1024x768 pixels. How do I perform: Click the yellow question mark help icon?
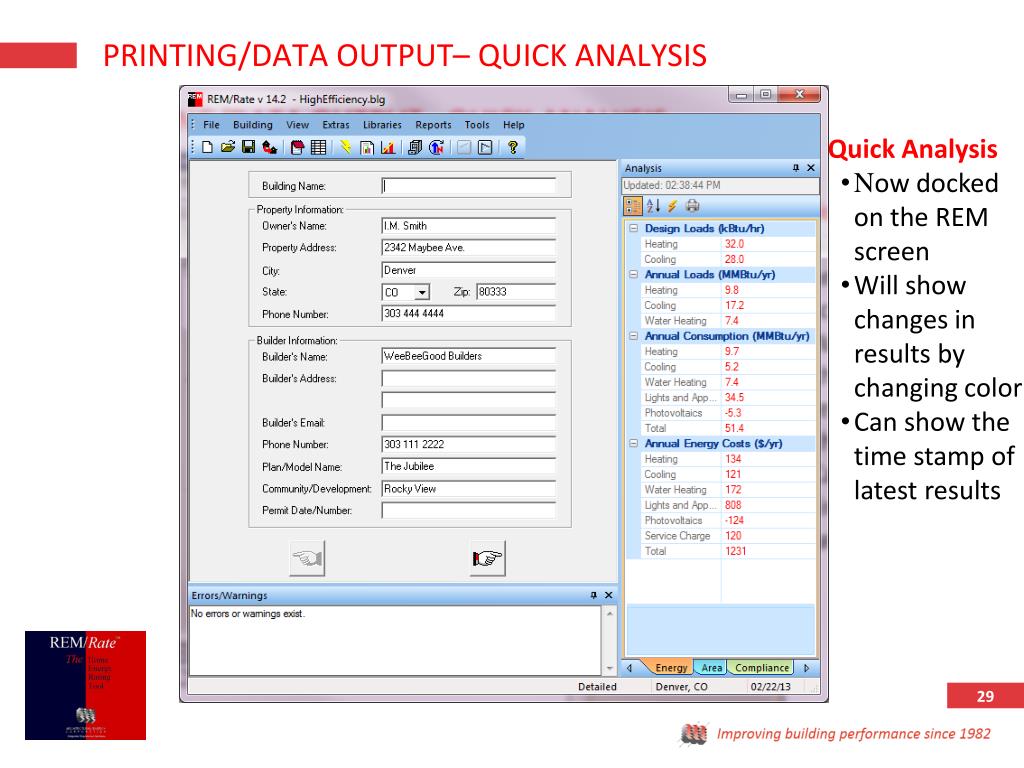point(513,147)
